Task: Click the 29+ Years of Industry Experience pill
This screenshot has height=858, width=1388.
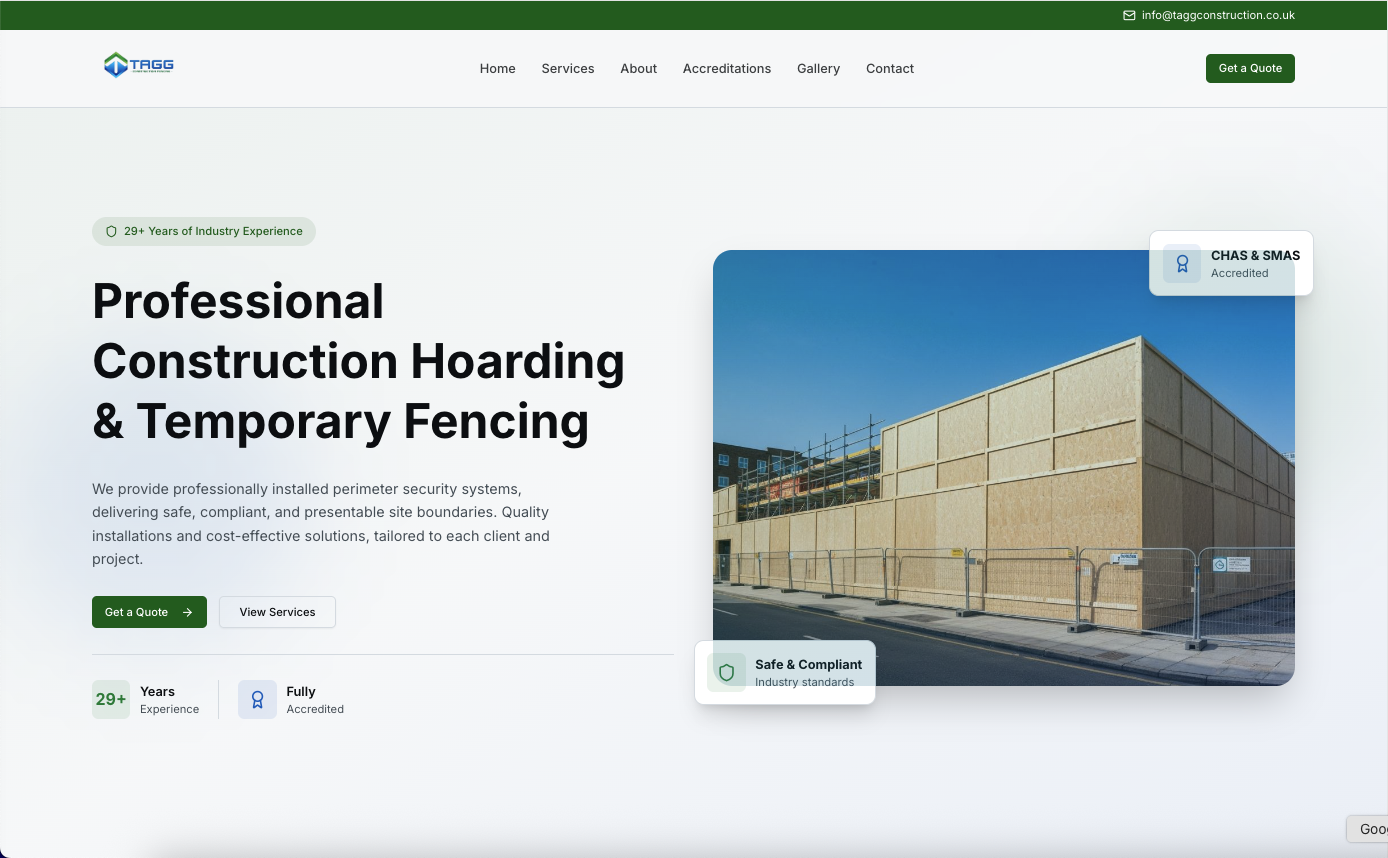Action: pyautogui.click(x=204, y=231)
